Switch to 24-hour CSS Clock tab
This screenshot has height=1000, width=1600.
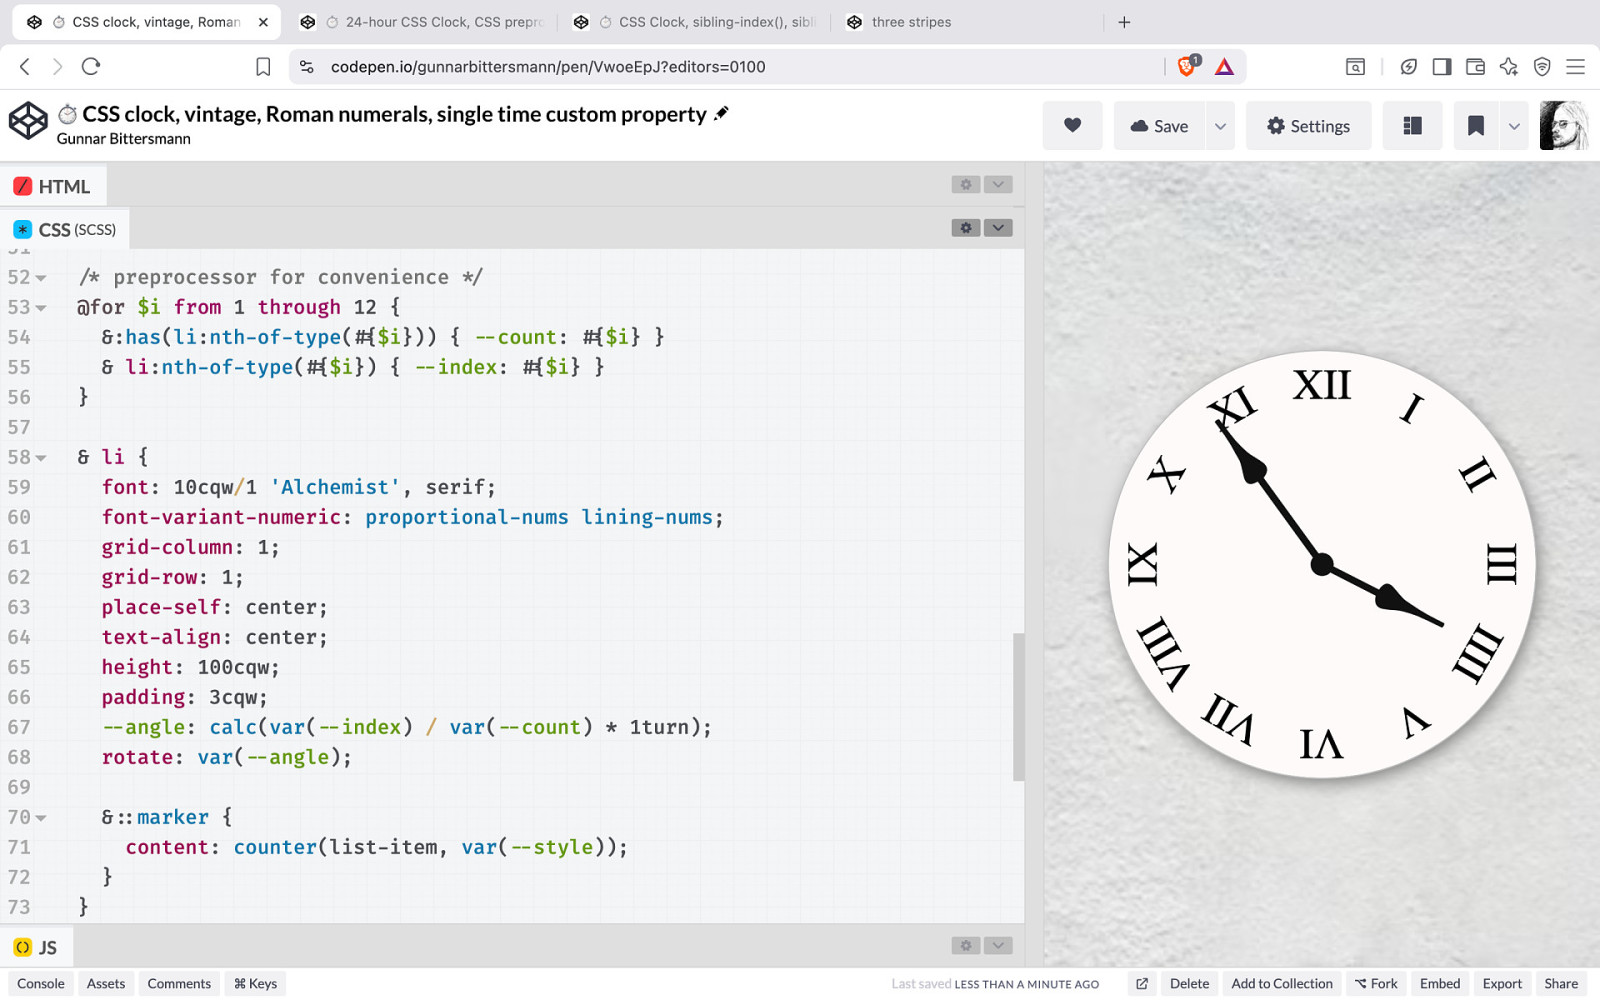442,22
